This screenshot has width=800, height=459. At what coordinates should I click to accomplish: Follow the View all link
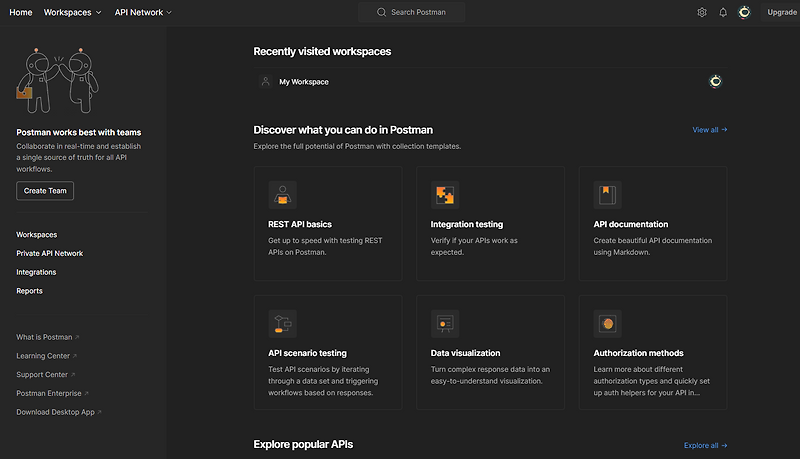[709, 130]
